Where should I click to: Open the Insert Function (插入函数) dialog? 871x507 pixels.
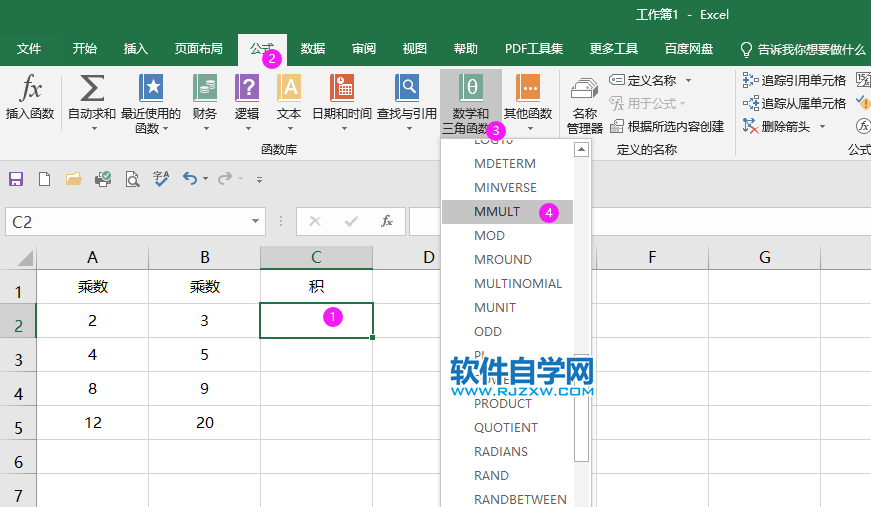pos(30,97)
